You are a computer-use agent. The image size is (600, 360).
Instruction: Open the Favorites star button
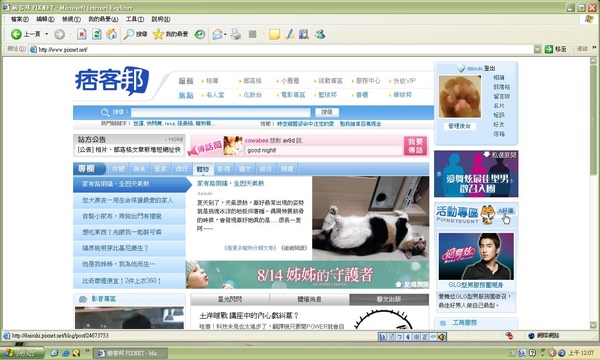pos(158,34)
